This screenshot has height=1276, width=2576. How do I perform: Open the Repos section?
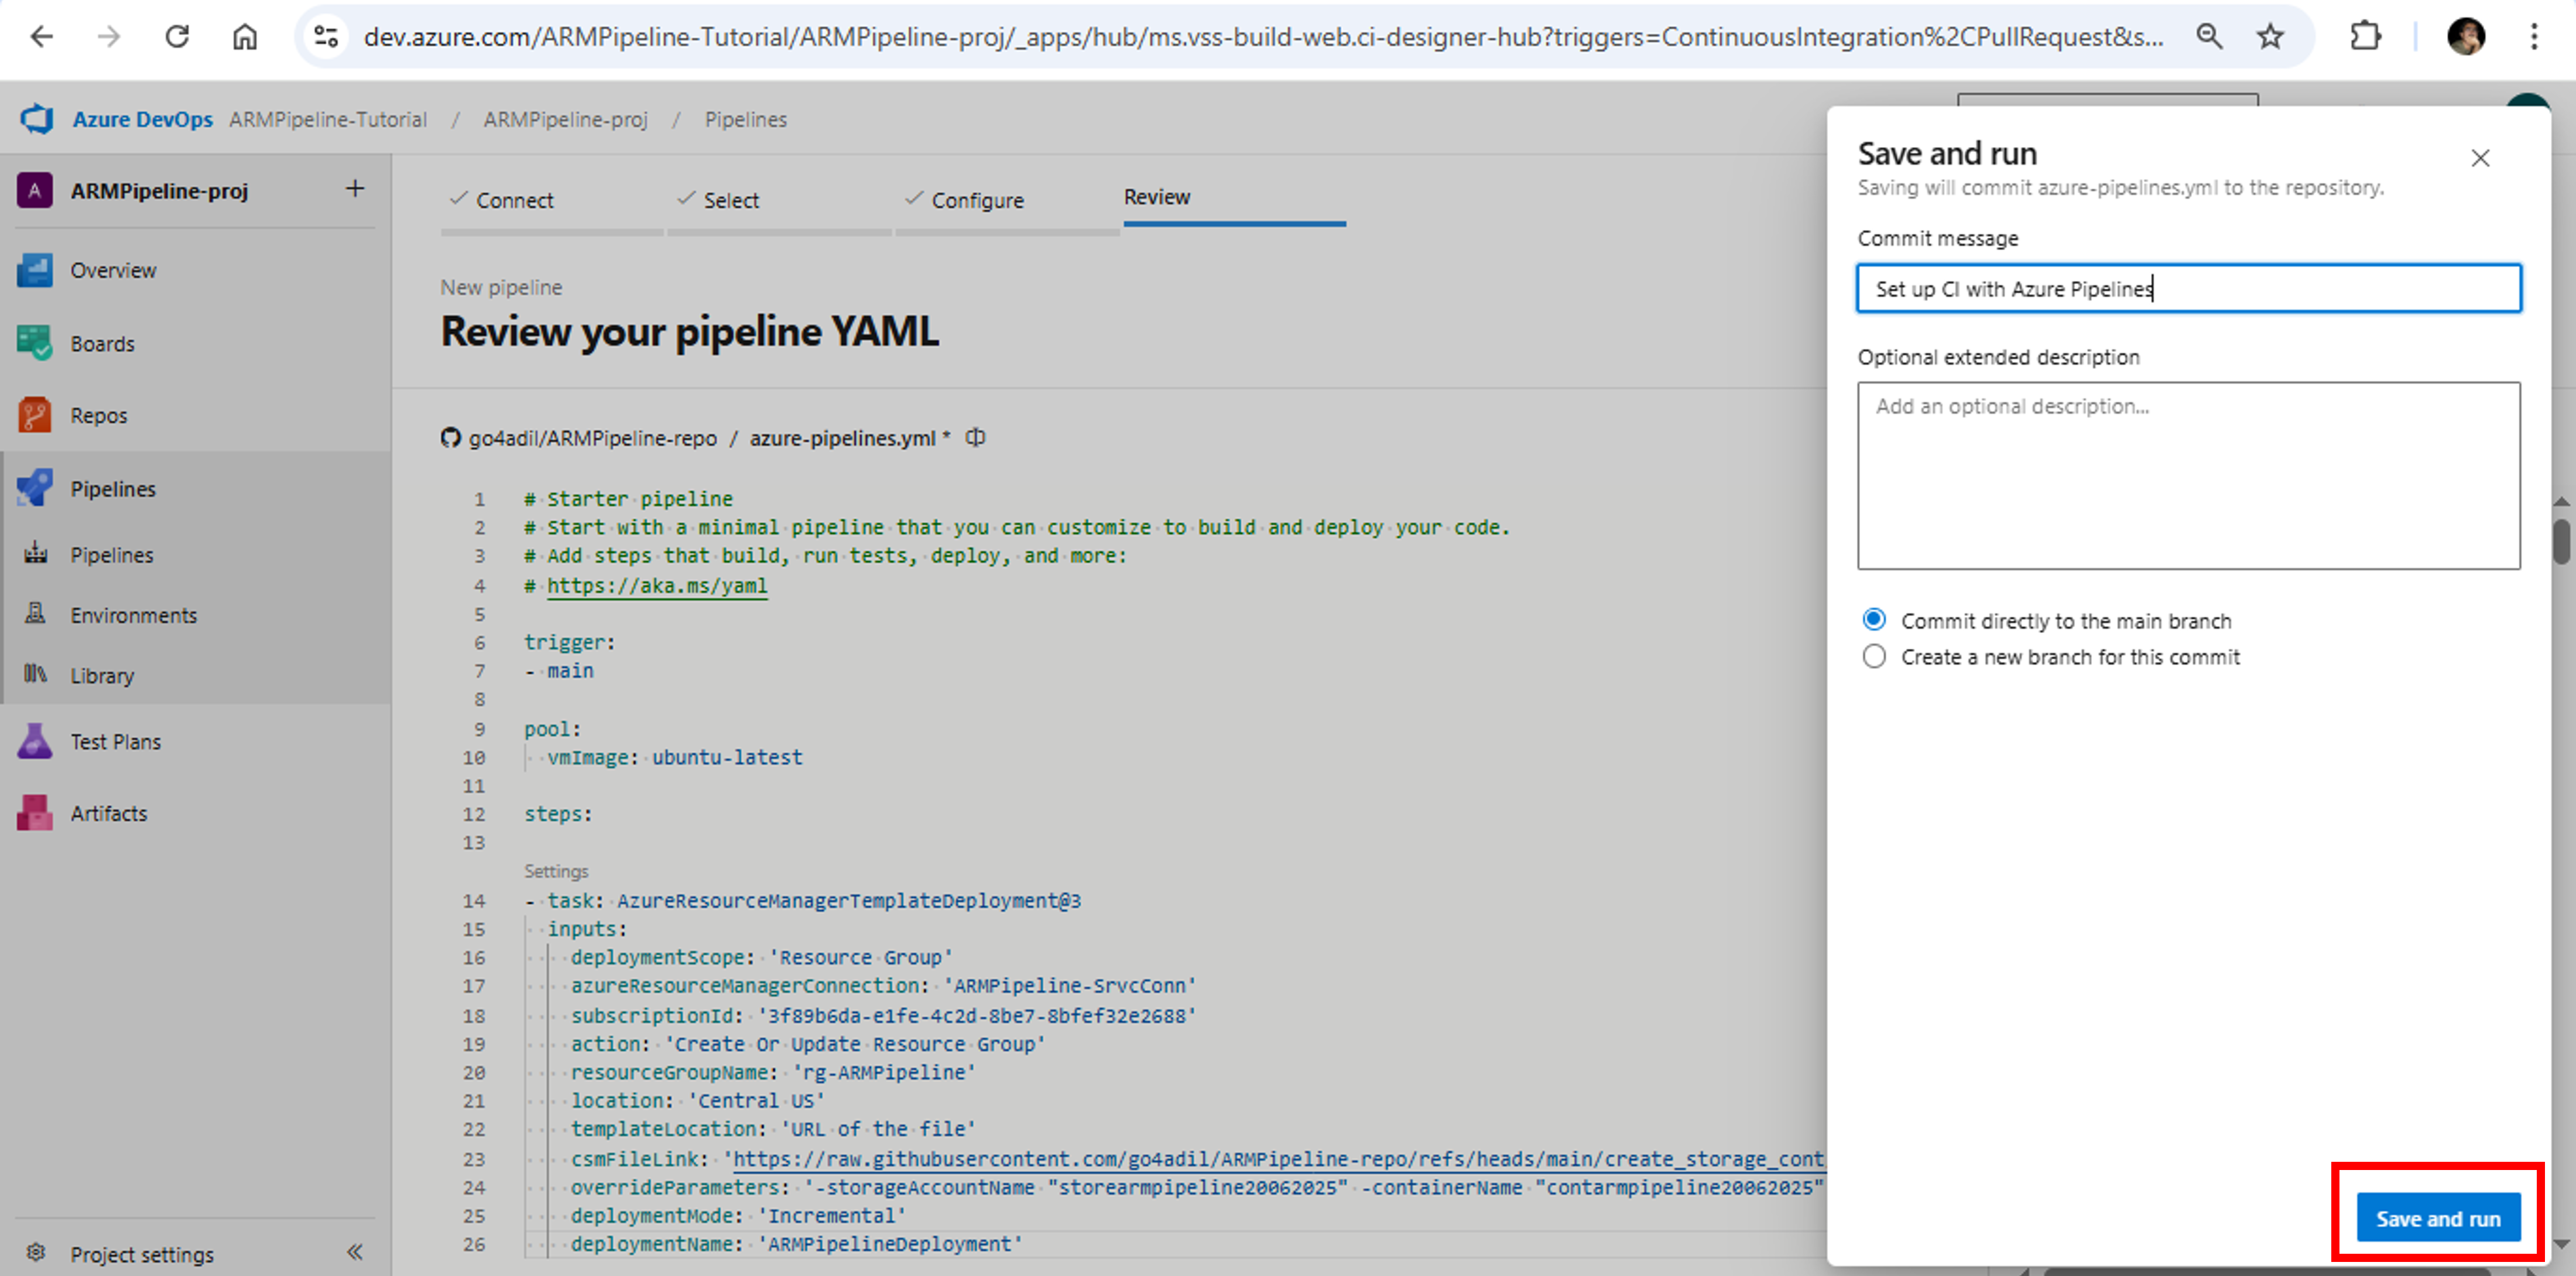point(98,415)
